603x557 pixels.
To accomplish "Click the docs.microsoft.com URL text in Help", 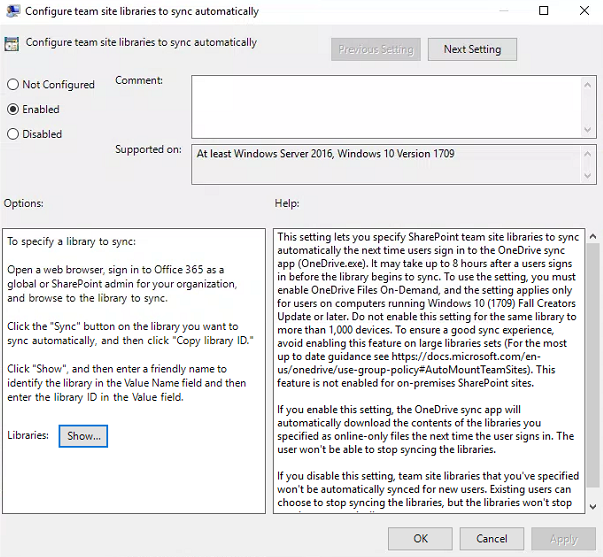I will (x=409, y=363).
